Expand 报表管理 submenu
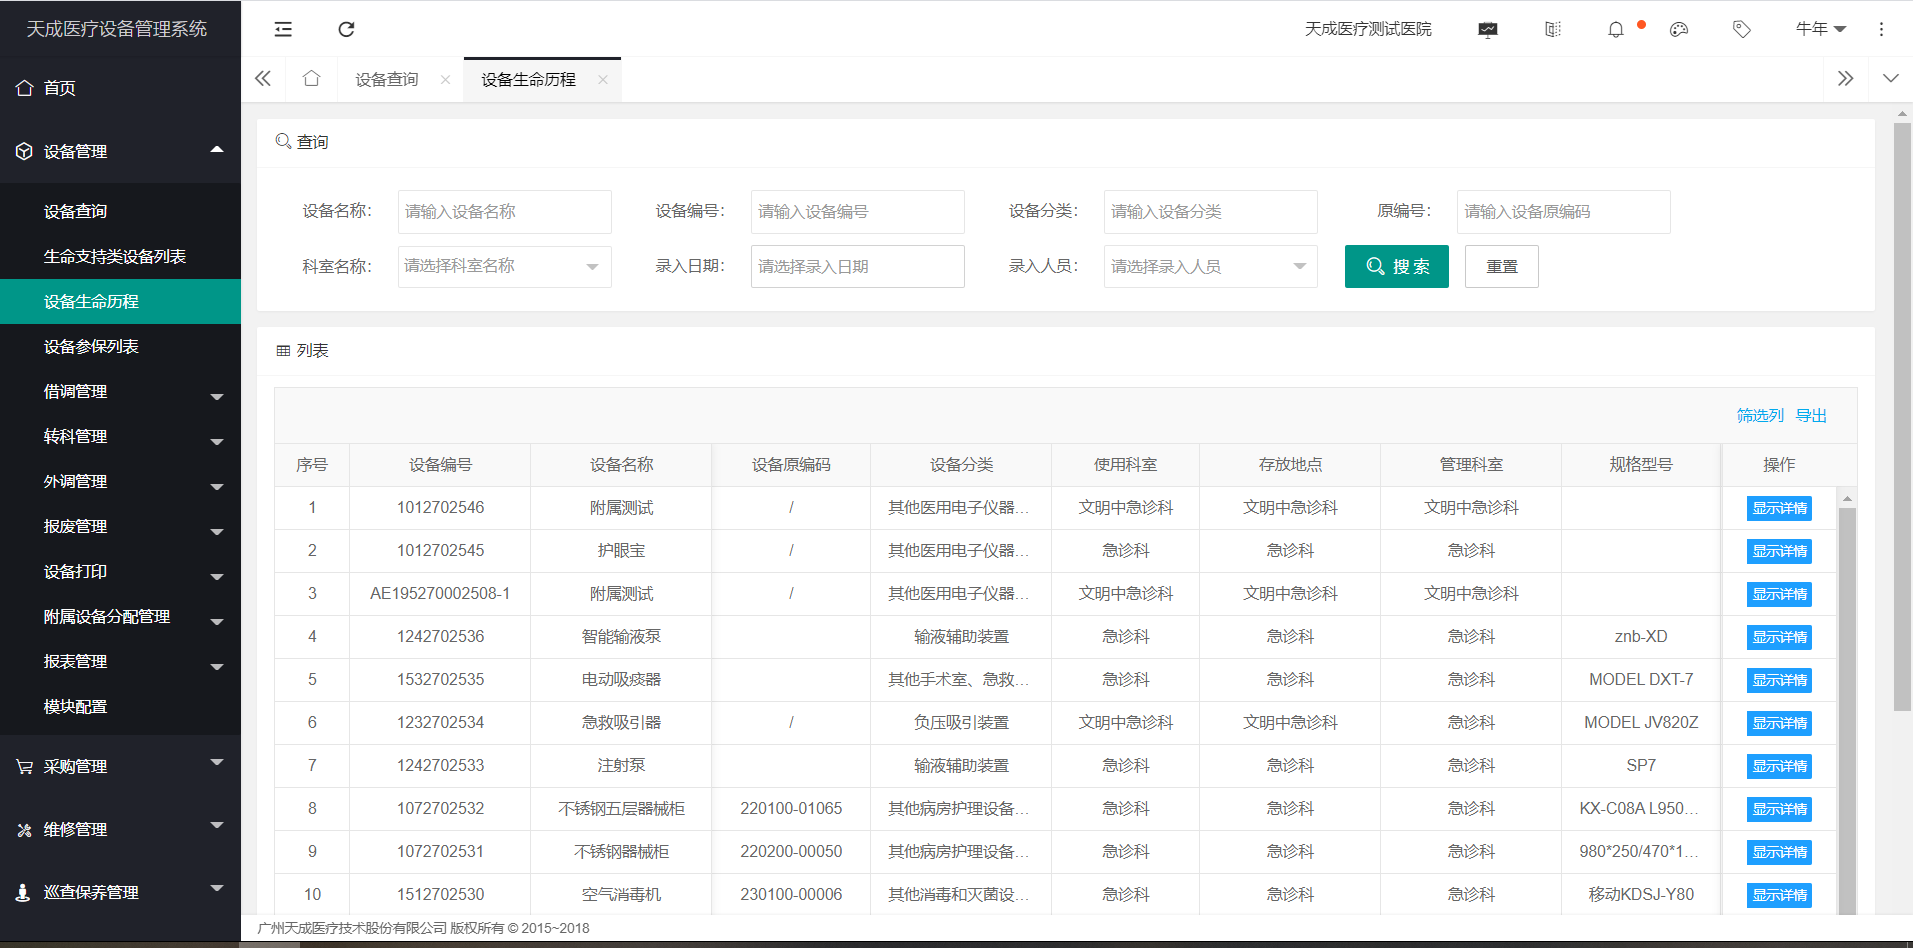The width and height of the screenshot is (1913, 948). [x=120, y=661]
